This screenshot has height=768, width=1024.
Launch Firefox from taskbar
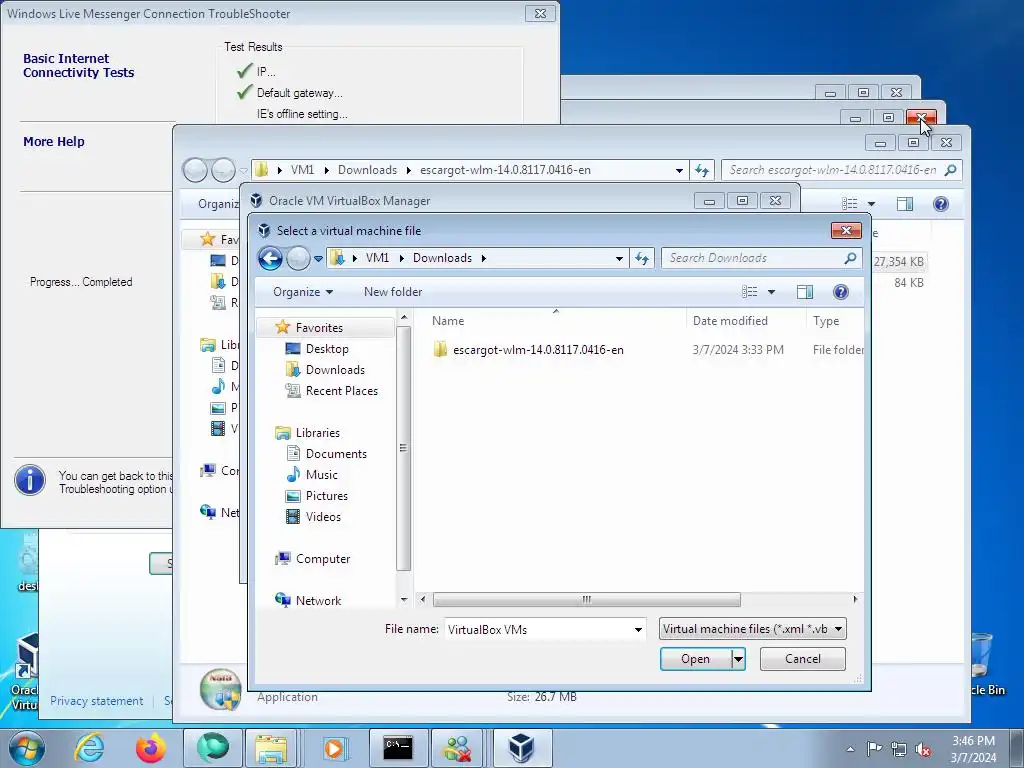(x=150, y=748)
